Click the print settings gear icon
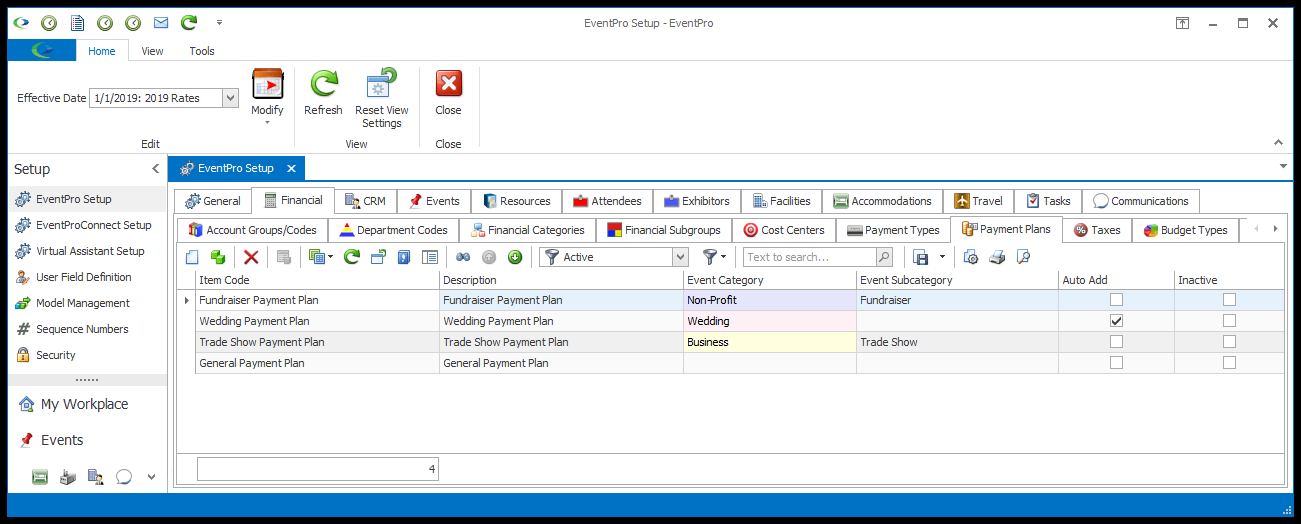The height and width of the screenshot is (524, 1301). [x=971, y=257]
